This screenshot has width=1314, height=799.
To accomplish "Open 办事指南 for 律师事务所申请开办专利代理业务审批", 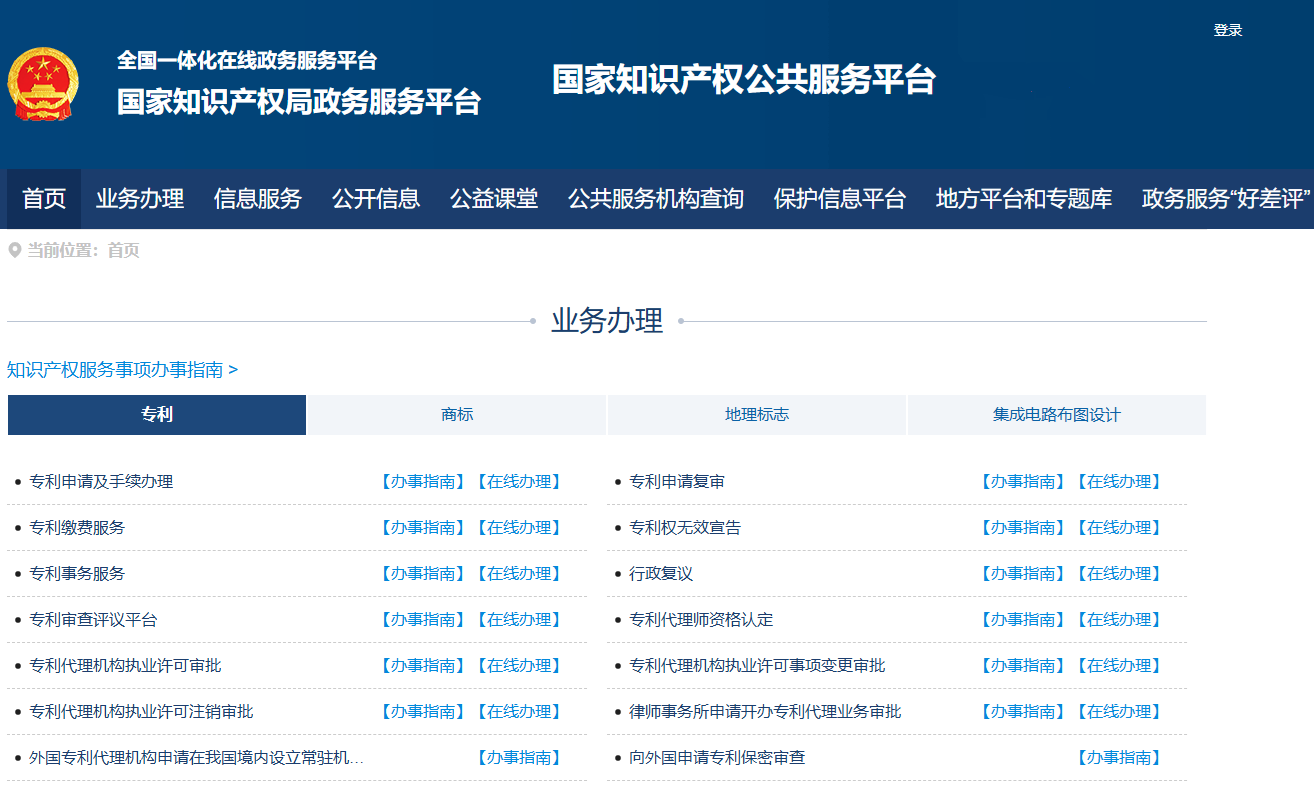I will 1022,712.
